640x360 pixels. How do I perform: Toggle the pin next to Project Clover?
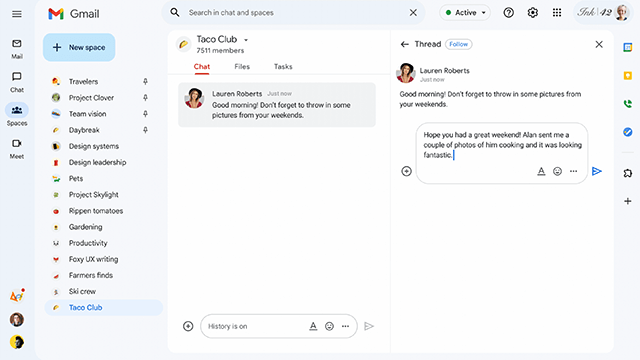click(x=145, y=98)
